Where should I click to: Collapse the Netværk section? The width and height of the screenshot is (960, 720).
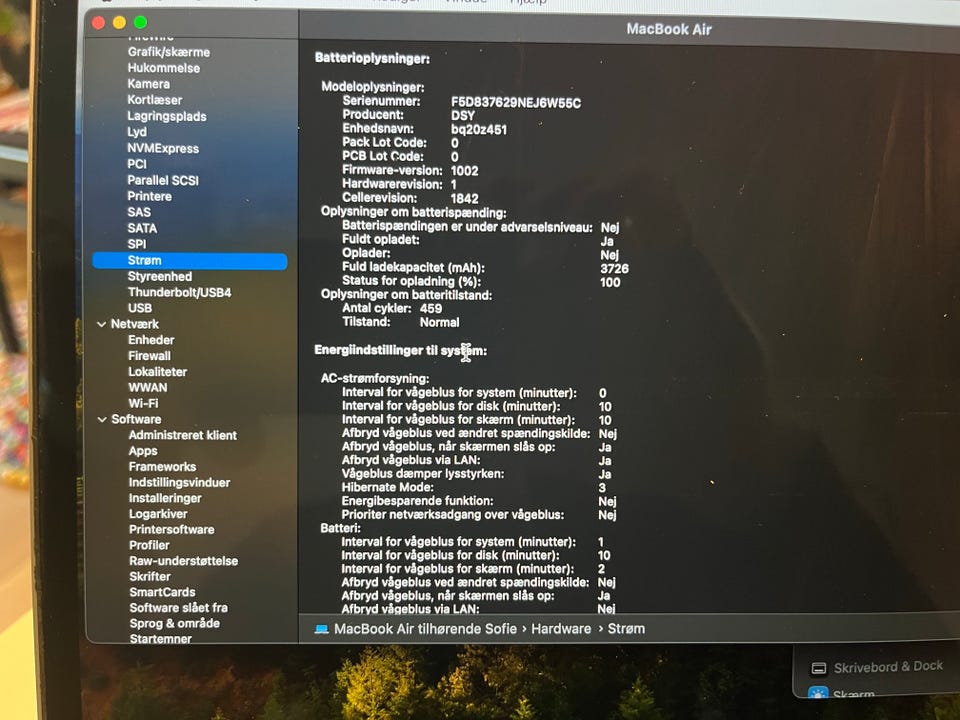(102, 324)
